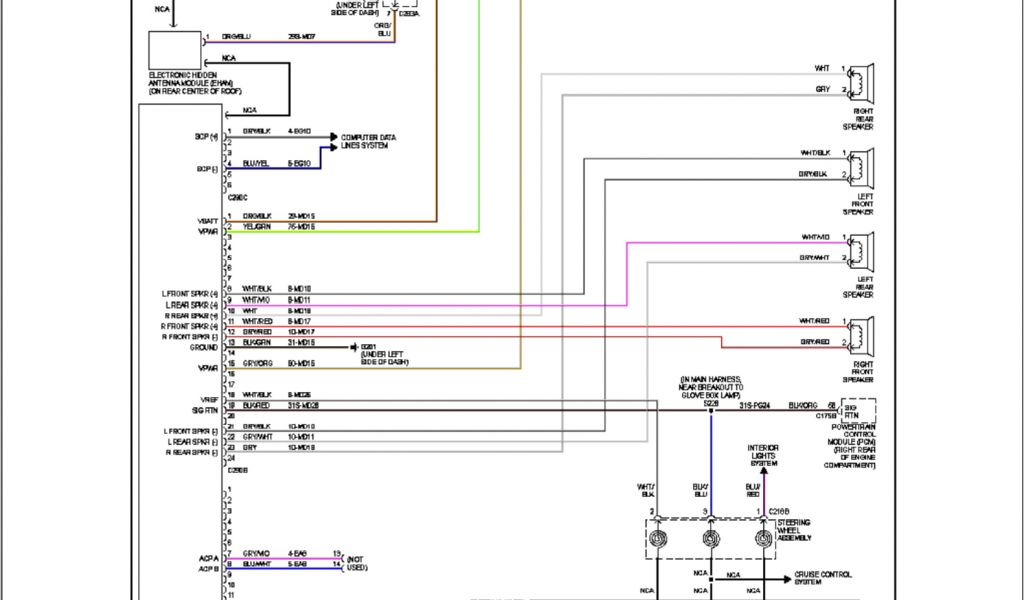
Task: Select the WHT/VIO wire label at pin 9
Action: [256, 299]
